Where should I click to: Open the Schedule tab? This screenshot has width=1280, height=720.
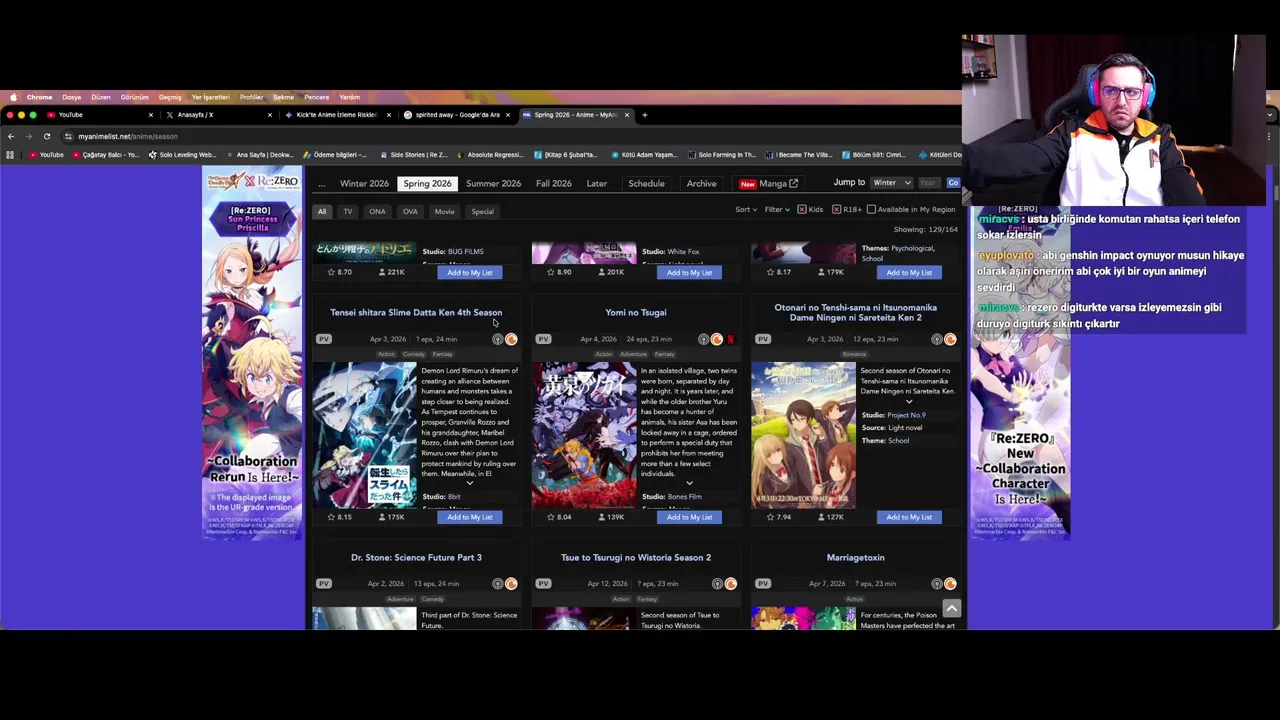point(646,184)
